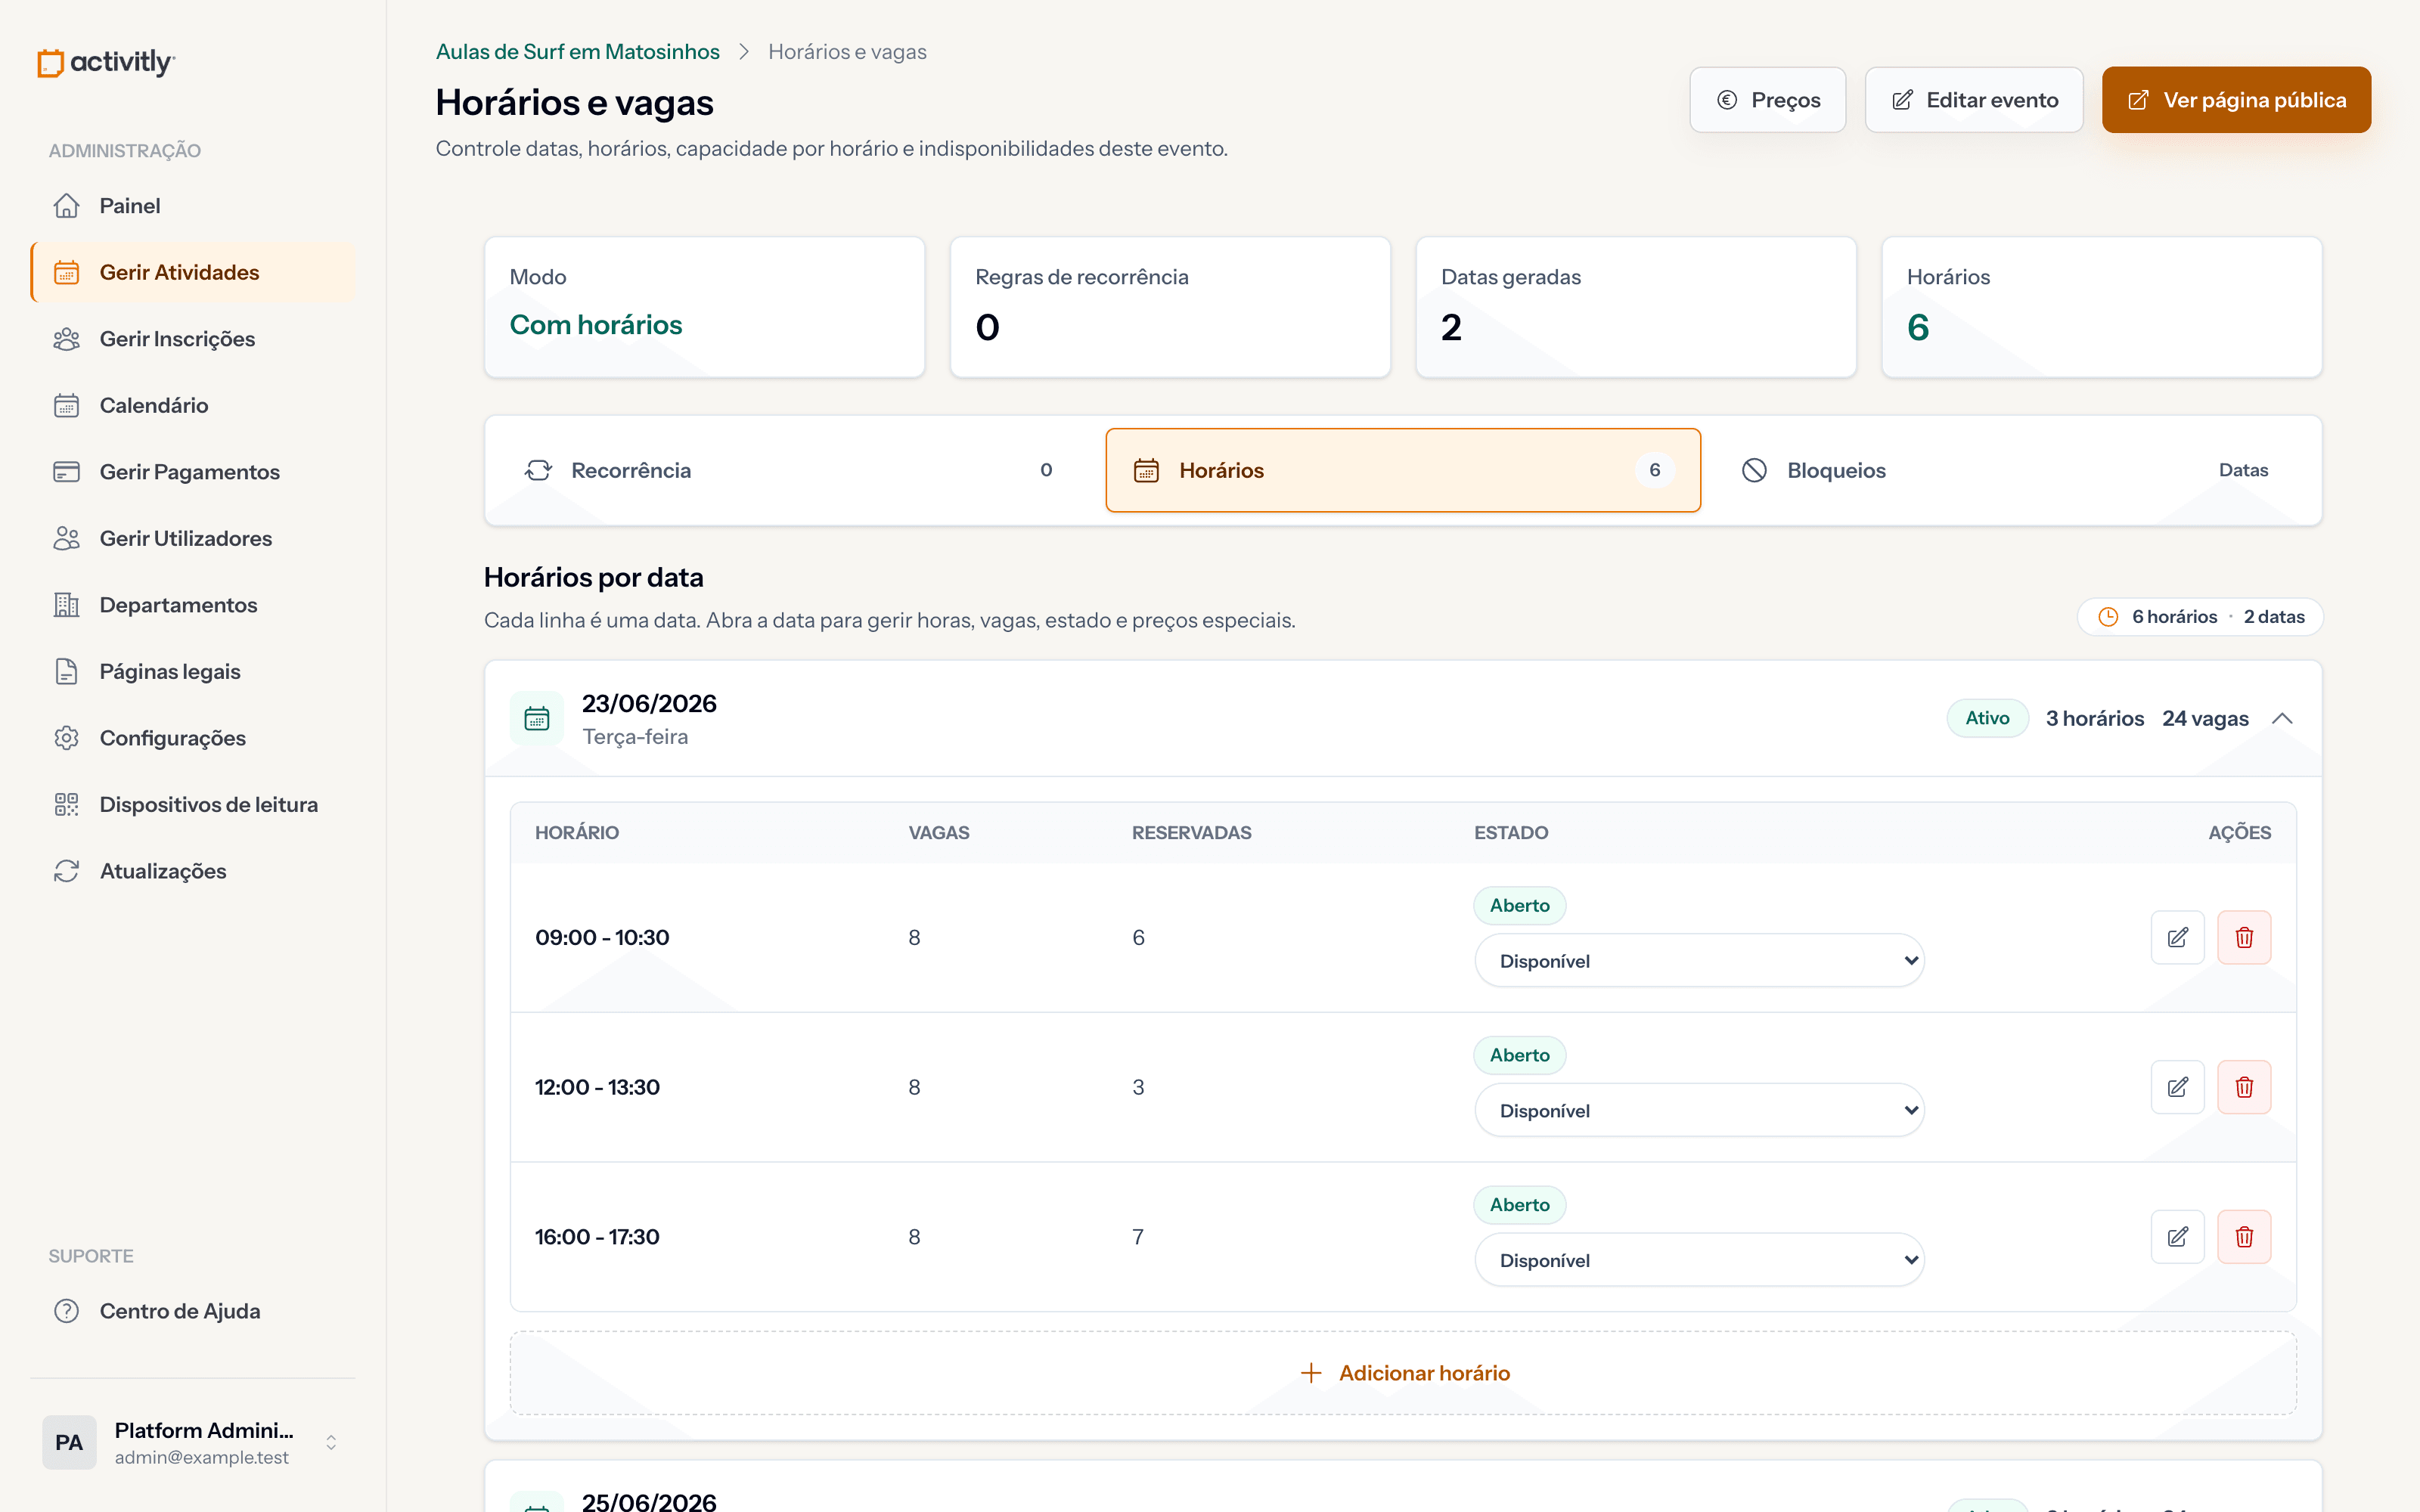Click the Terça-feira weekday label
The width and height of the screenshot is (2420, 1512).
click(x=635, y=737)
